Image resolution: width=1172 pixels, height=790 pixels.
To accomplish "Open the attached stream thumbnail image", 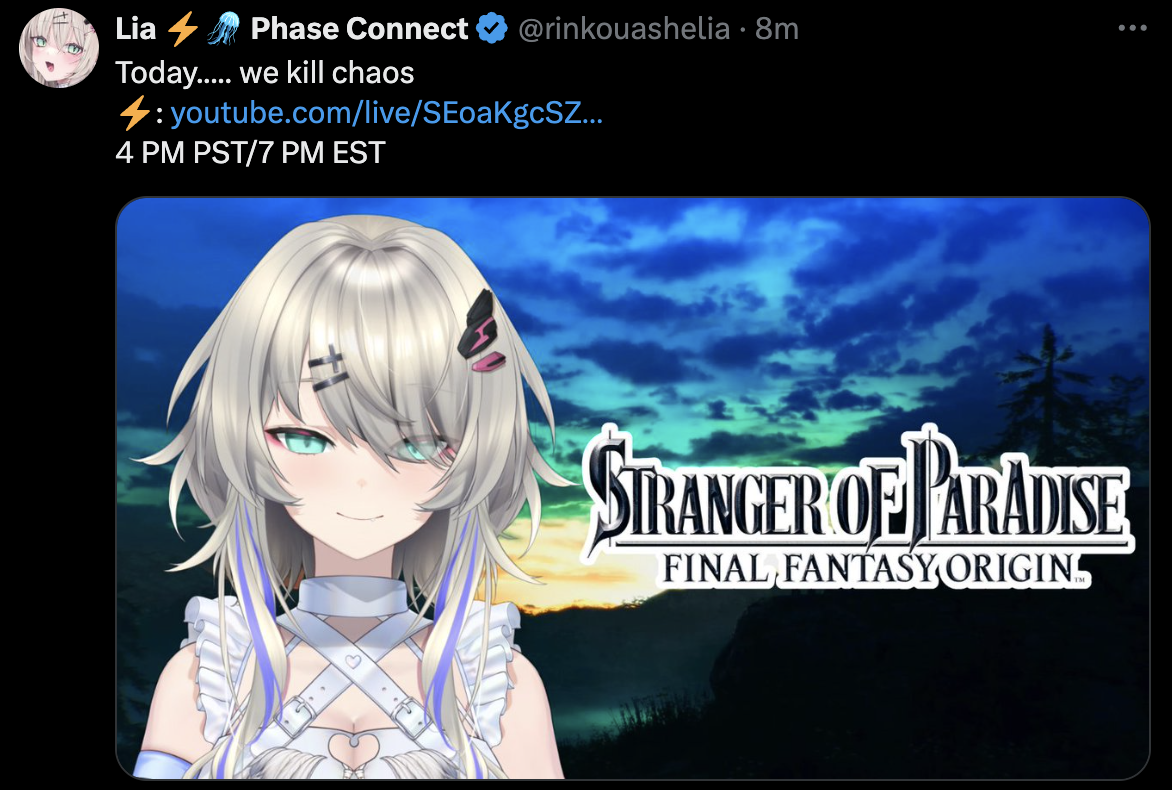I will coord(632,488).
